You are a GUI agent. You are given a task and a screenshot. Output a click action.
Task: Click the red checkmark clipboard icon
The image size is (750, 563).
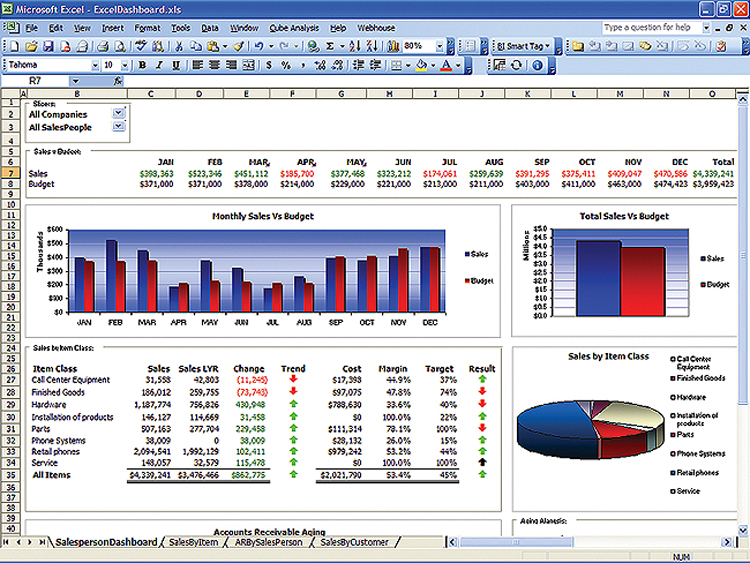click(721, 46)
